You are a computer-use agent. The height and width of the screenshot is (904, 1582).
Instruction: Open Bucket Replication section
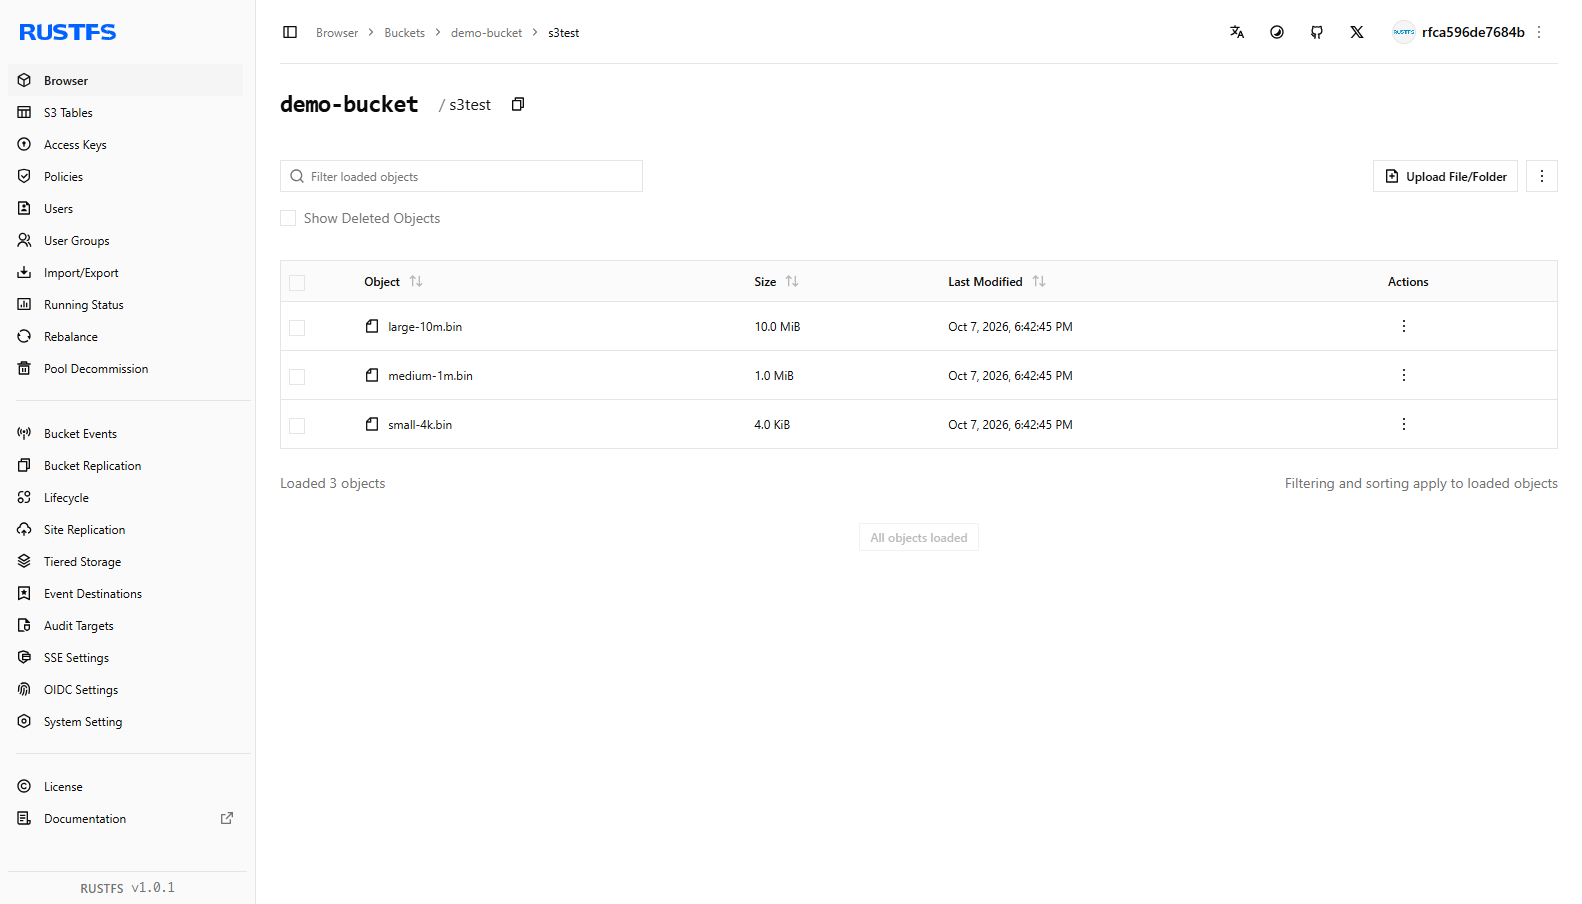(125, 465)
